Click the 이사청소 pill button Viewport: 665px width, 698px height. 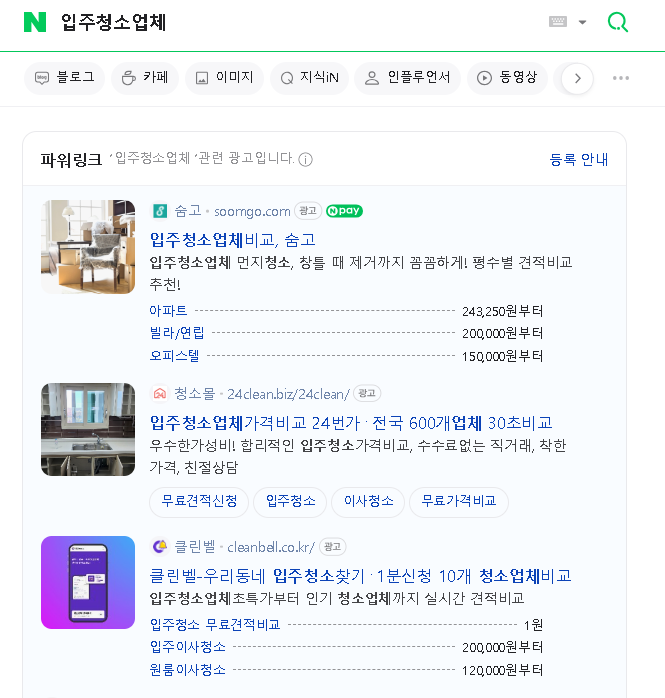pyautogui.click(x=368, y=502)
